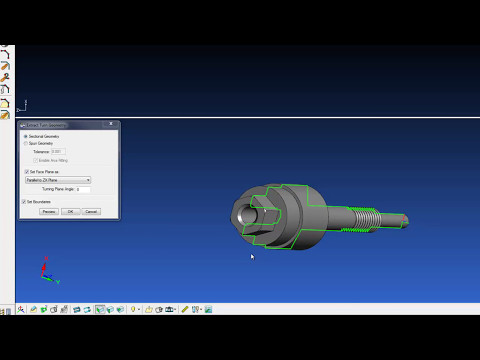This screenshot has width=480, height=360.
Task: Click the second teal rotate view icon
Action: click(x=87, y=309)
